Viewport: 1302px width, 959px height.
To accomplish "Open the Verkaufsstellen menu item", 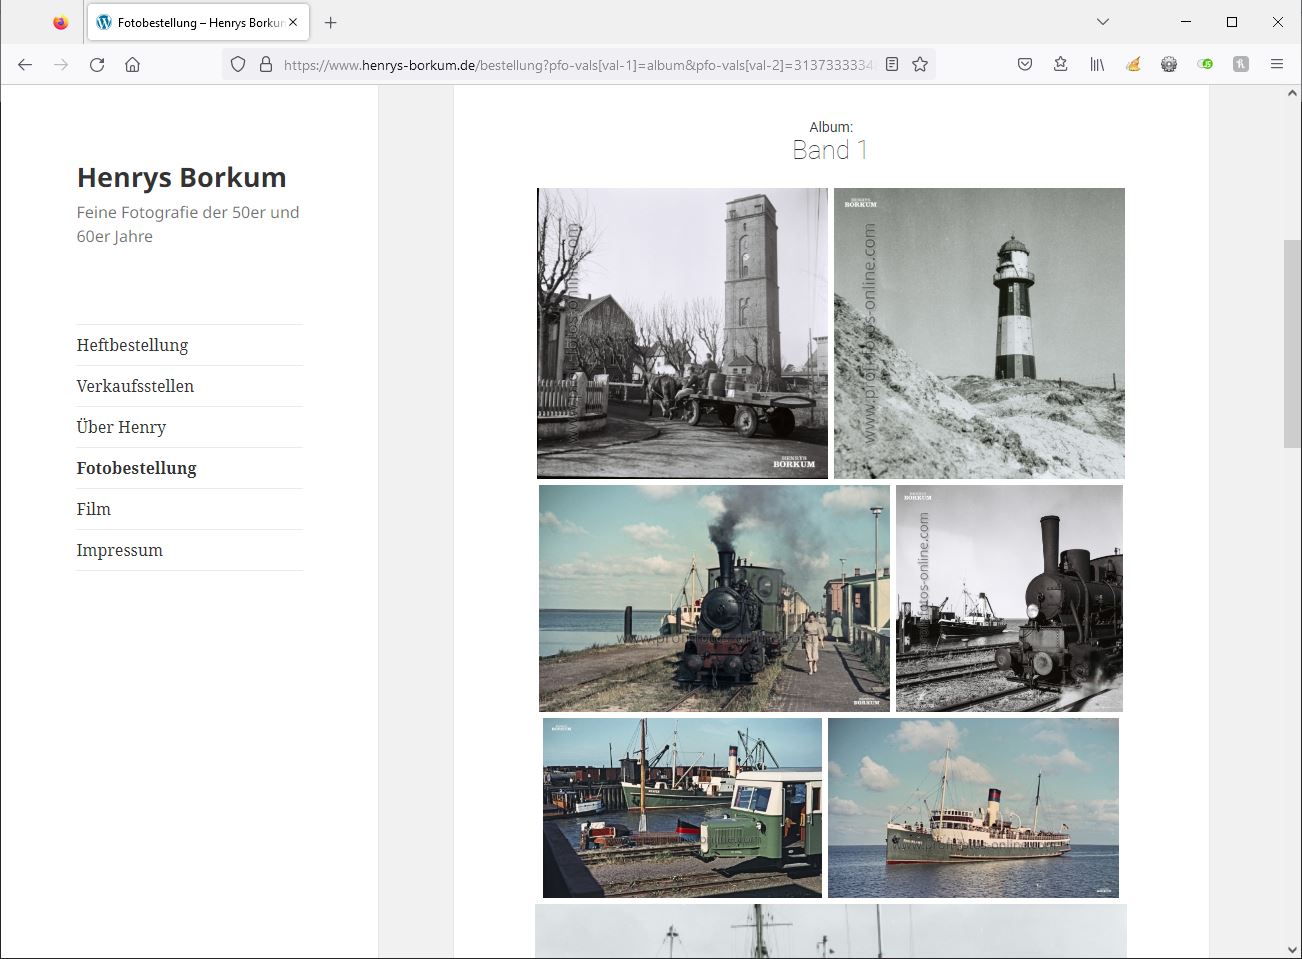I will (x=135, y=386).
